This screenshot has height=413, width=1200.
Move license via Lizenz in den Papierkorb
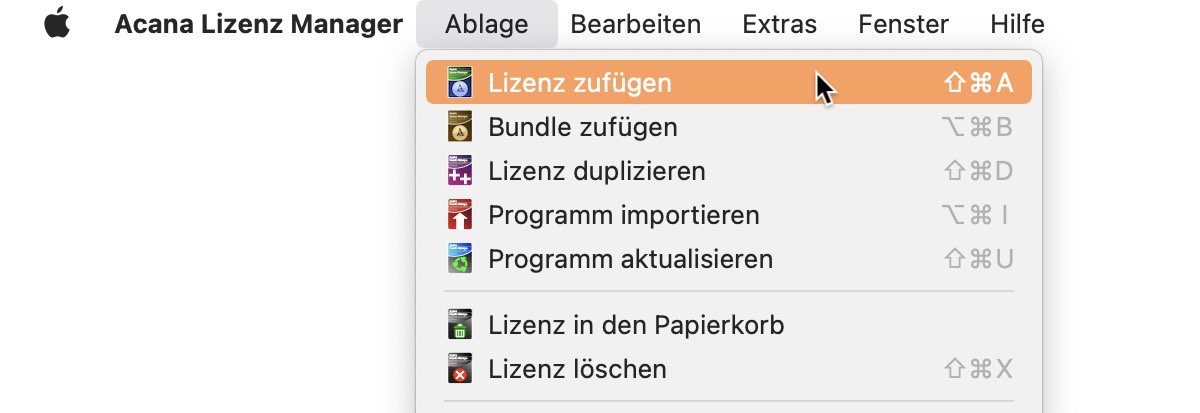(x=729, y=325)
